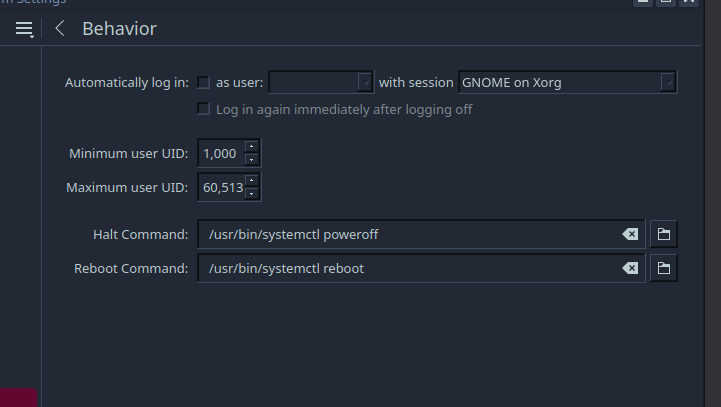Open the as user dropdown
721x407 pixels.
(x=321, y=82)
